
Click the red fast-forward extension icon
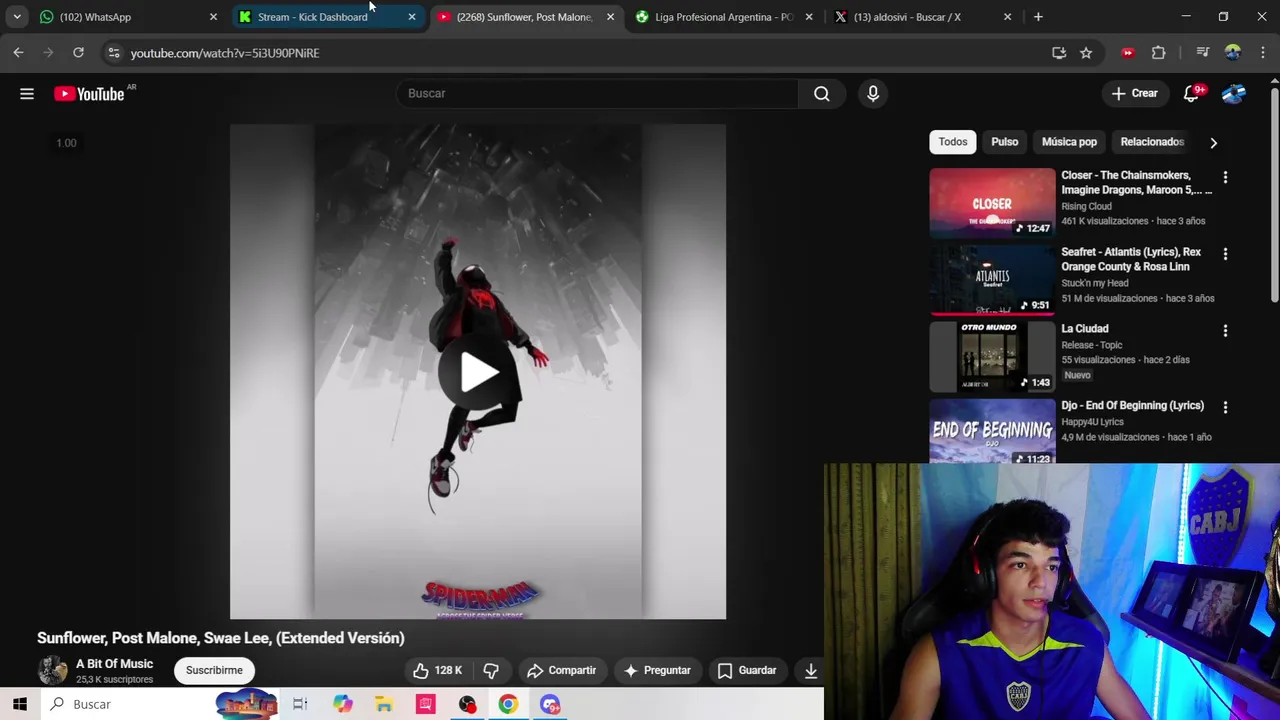[x=1128, y=53]
